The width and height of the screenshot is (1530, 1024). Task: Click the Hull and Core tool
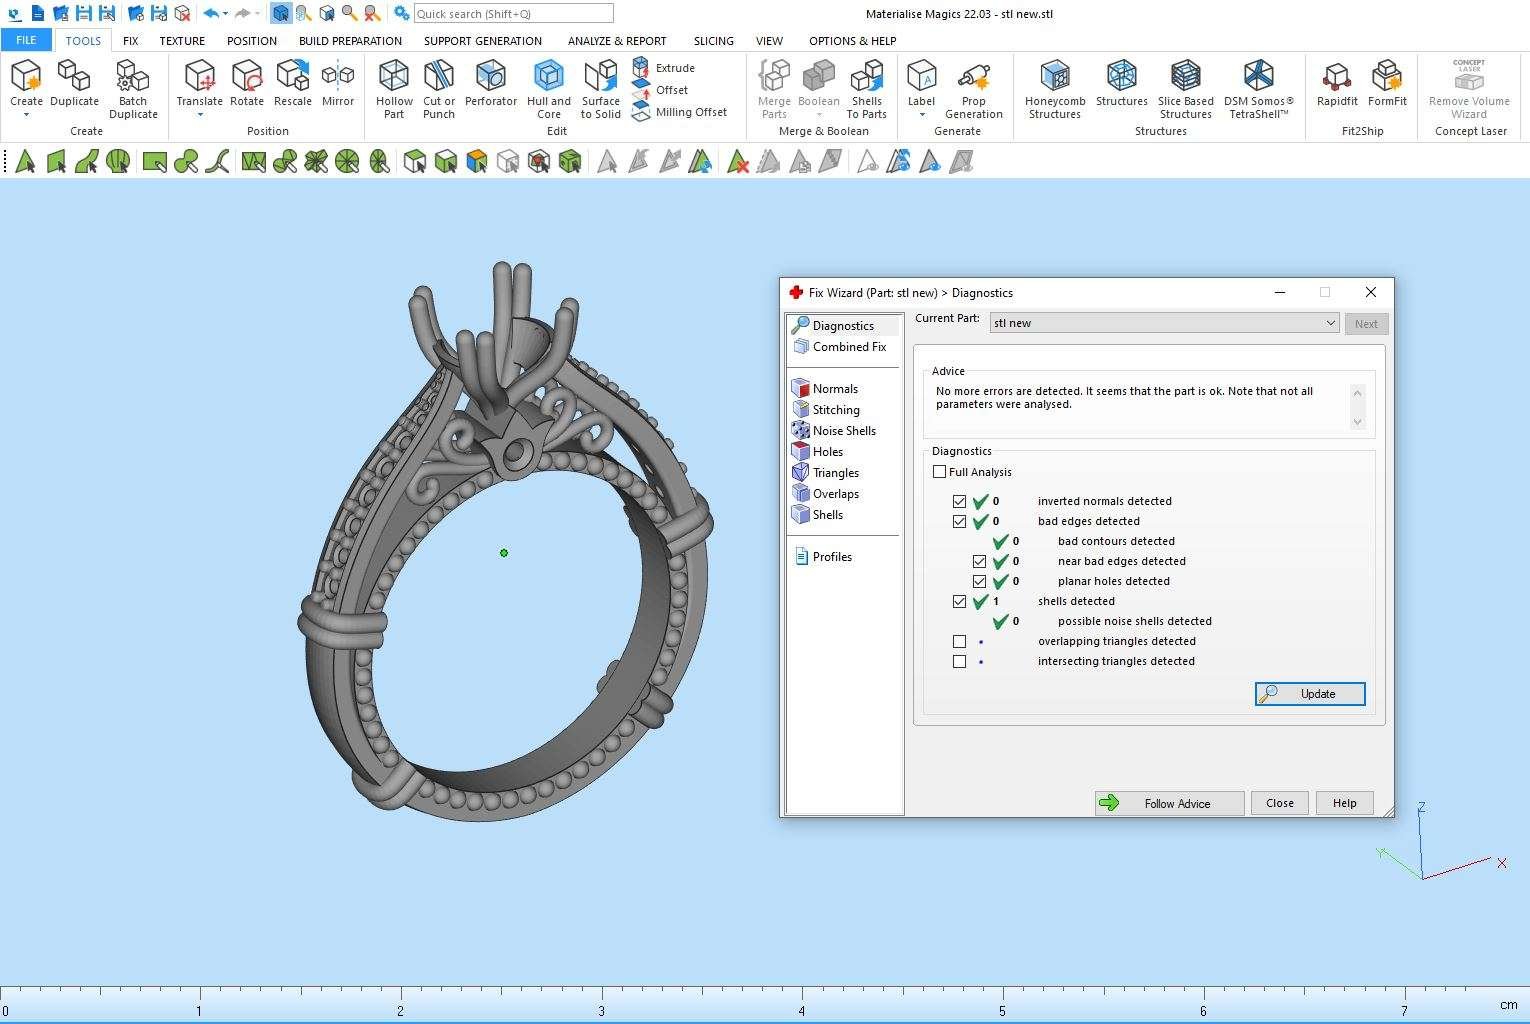click(548, 88)
